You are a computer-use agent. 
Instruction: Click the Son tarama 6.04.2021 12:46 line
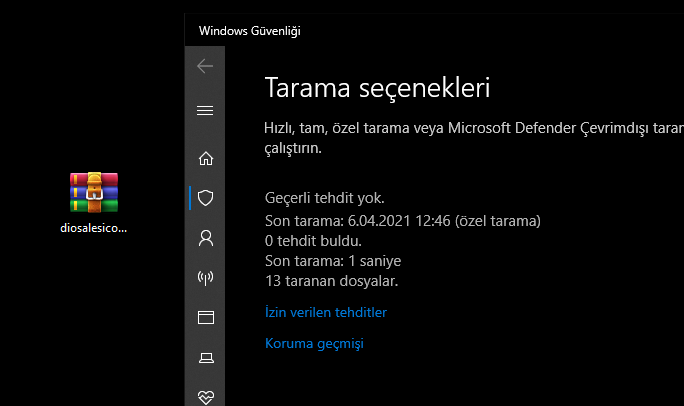point(403,221)
